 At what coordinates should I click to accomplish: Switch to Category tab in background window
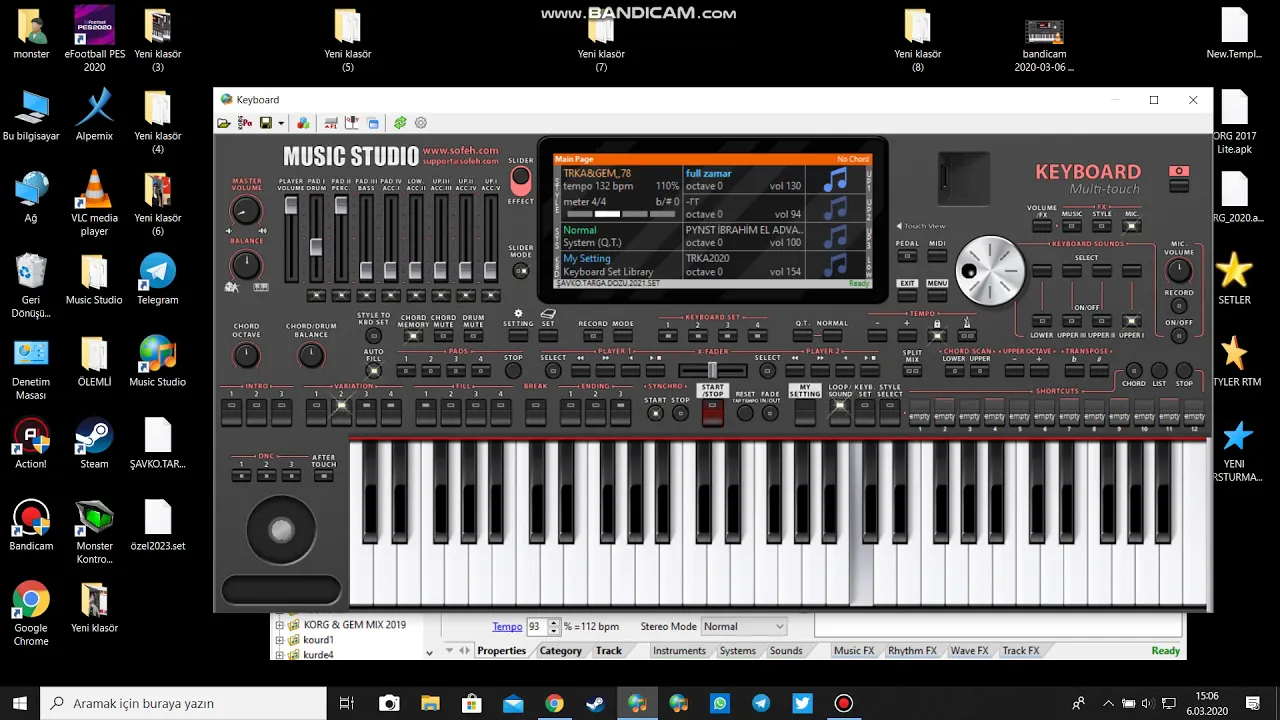point(560,650)
